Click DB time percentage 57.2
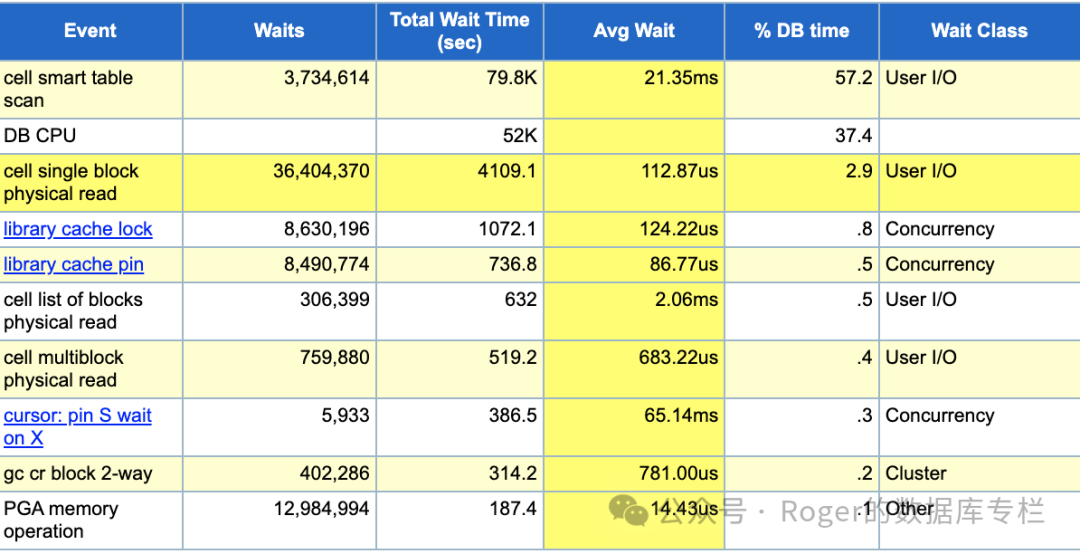1080x554 pixels. [x=854, y=78]
